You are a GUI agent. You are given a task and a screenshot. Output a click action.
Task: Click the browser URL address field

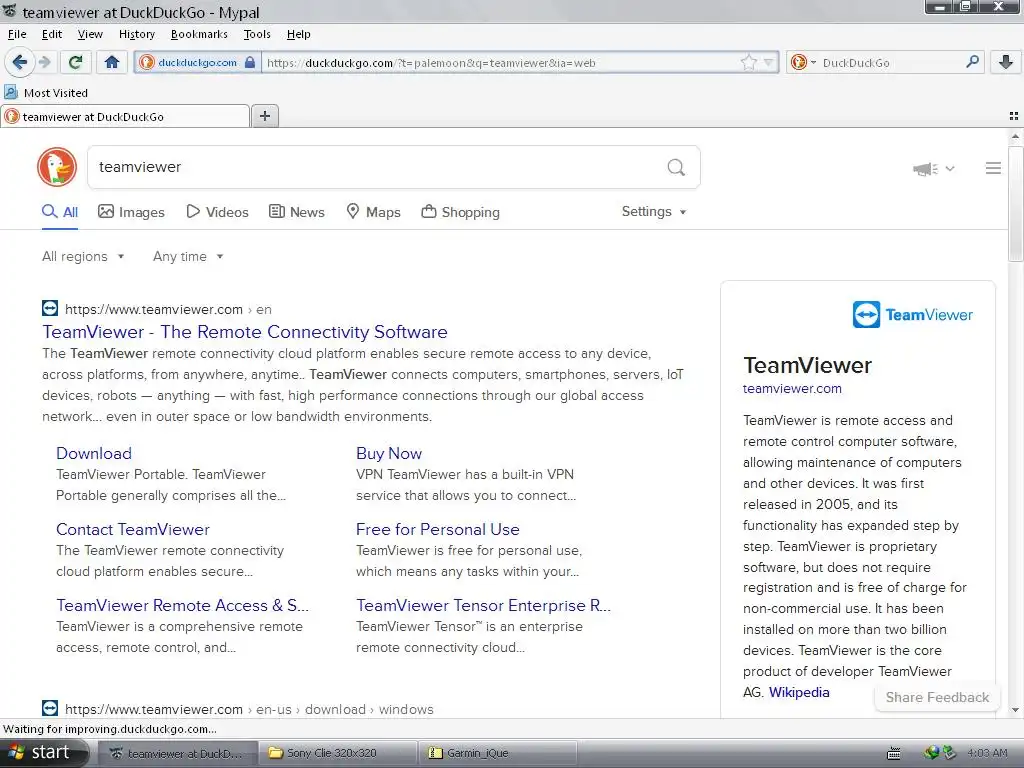click(x=502, y=63)
